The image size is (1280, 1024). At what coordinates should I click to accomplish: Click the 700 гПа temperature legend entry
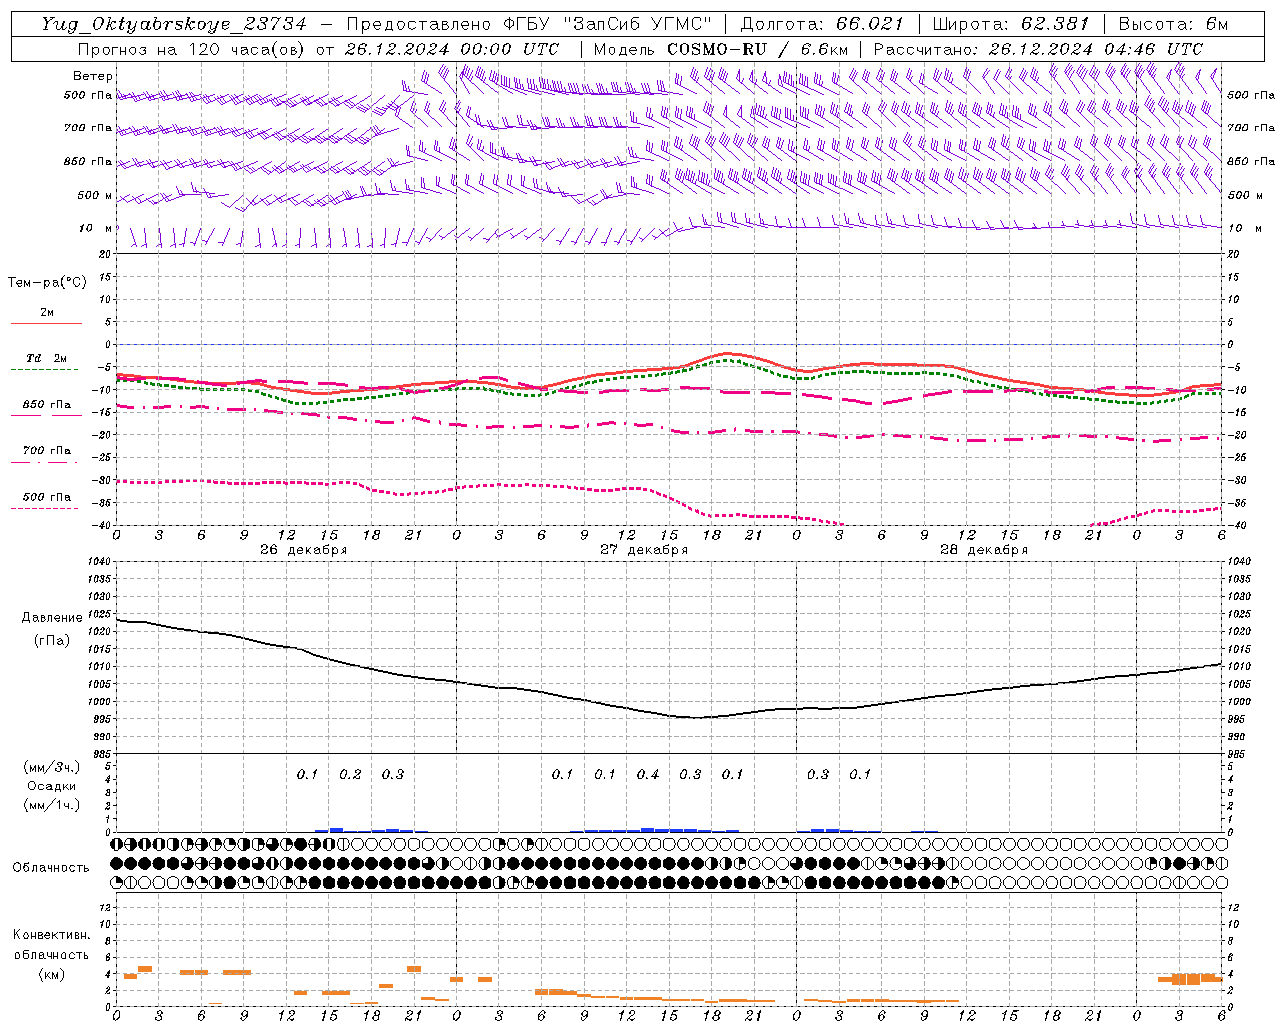(46, 451)
